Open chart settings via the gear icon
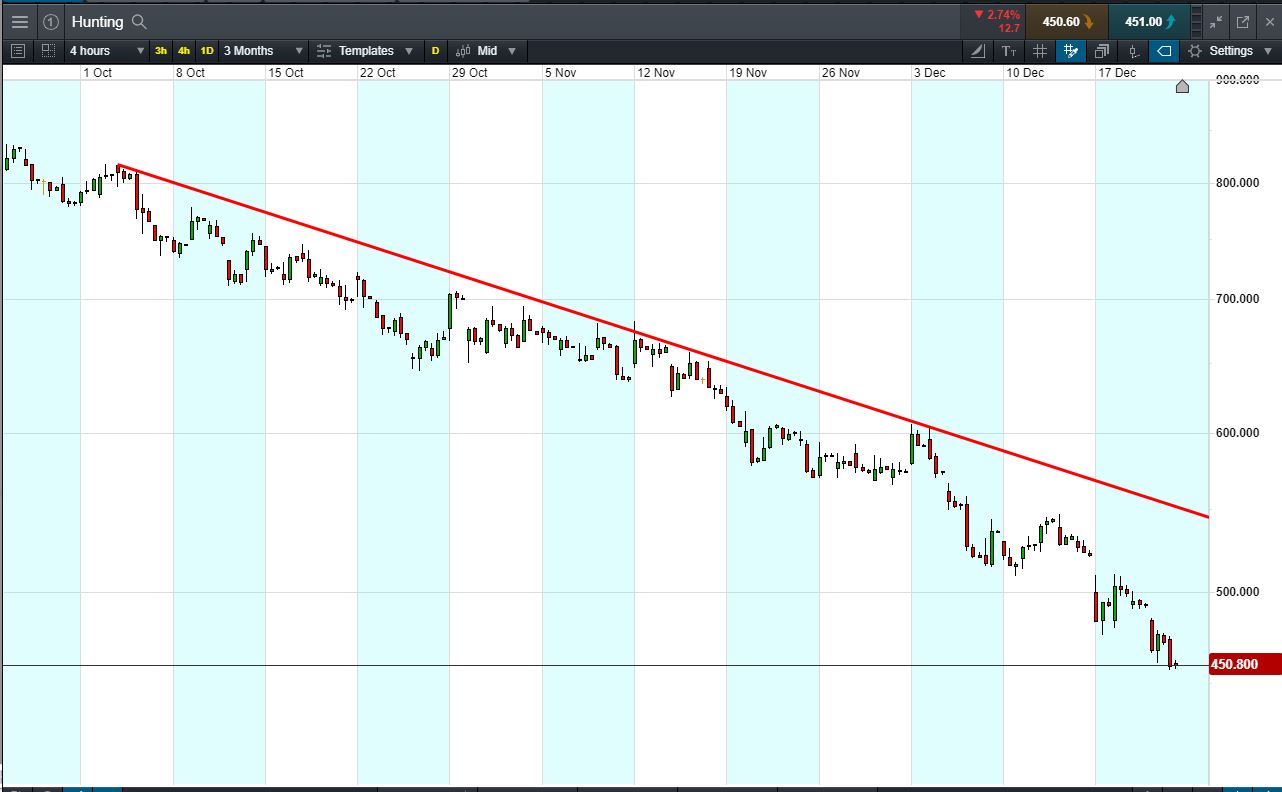 [x=1195, y=51]
